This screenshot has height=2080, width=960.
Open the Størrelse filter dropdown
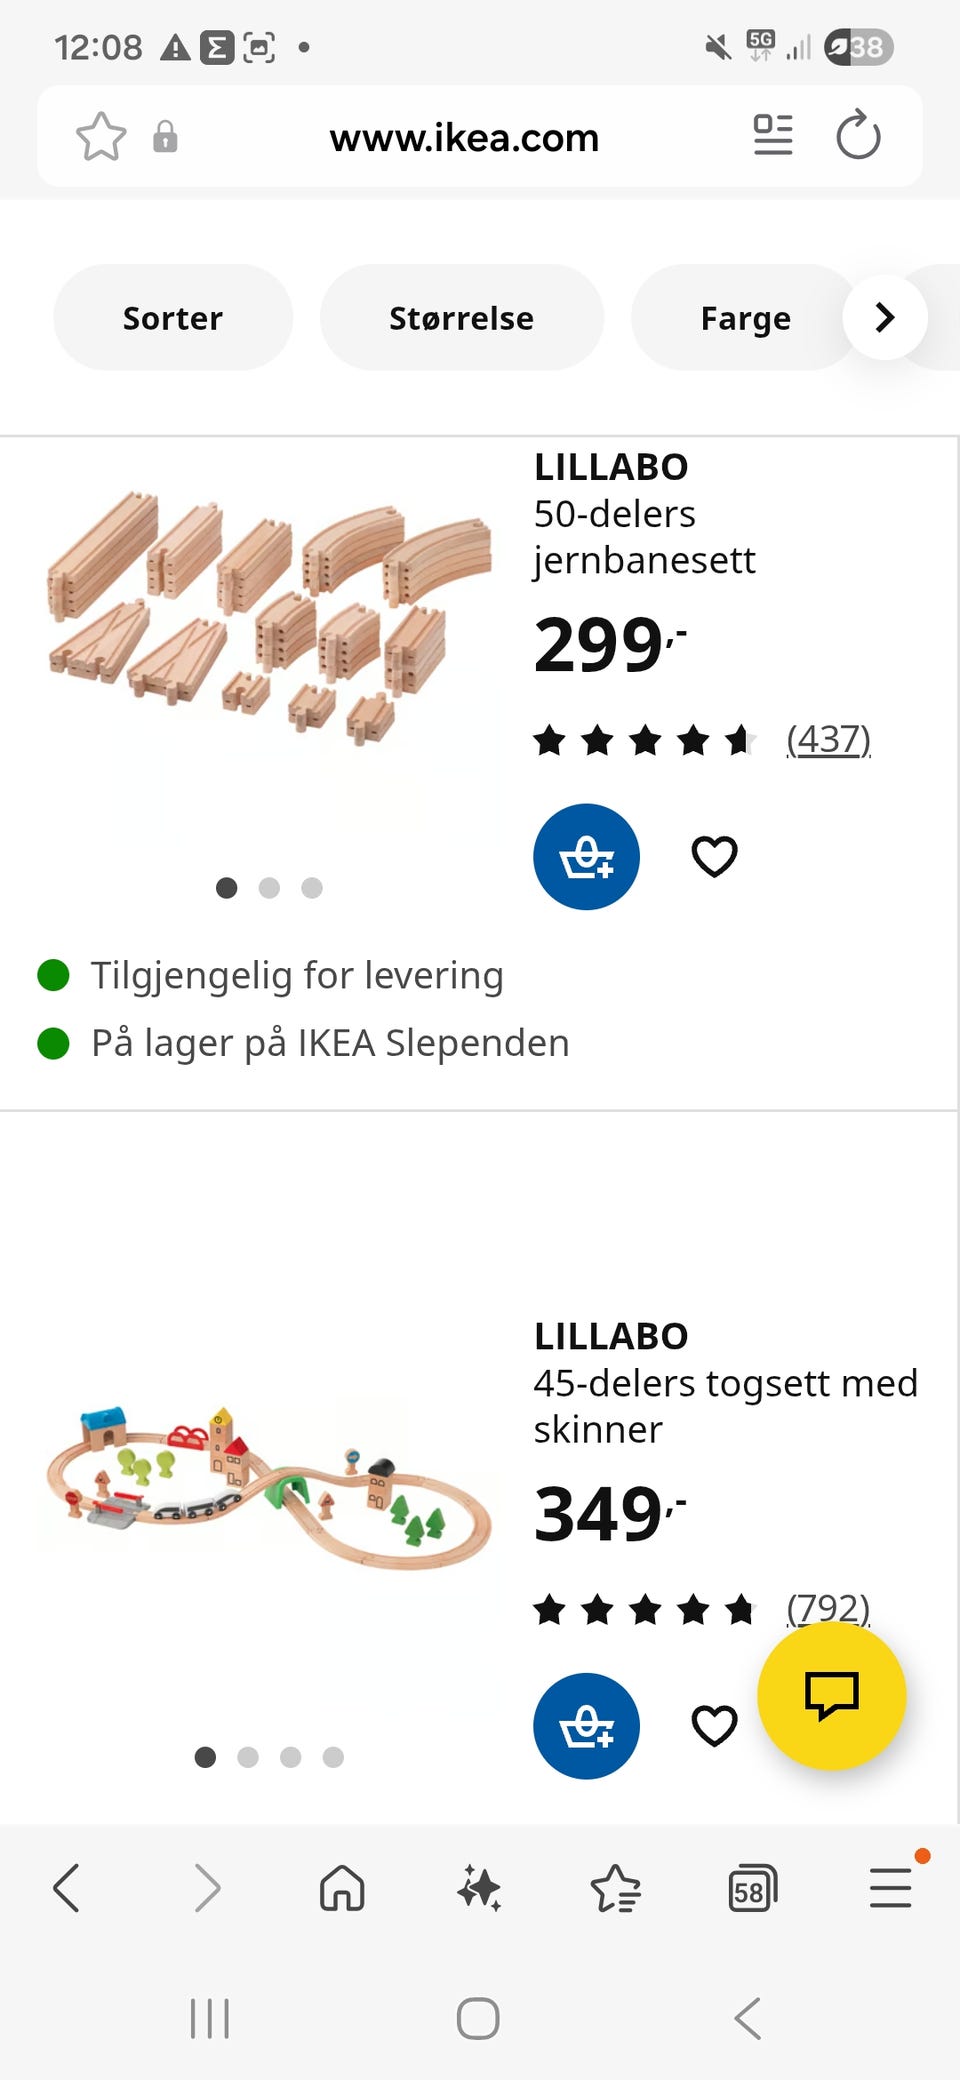[462, 318]
